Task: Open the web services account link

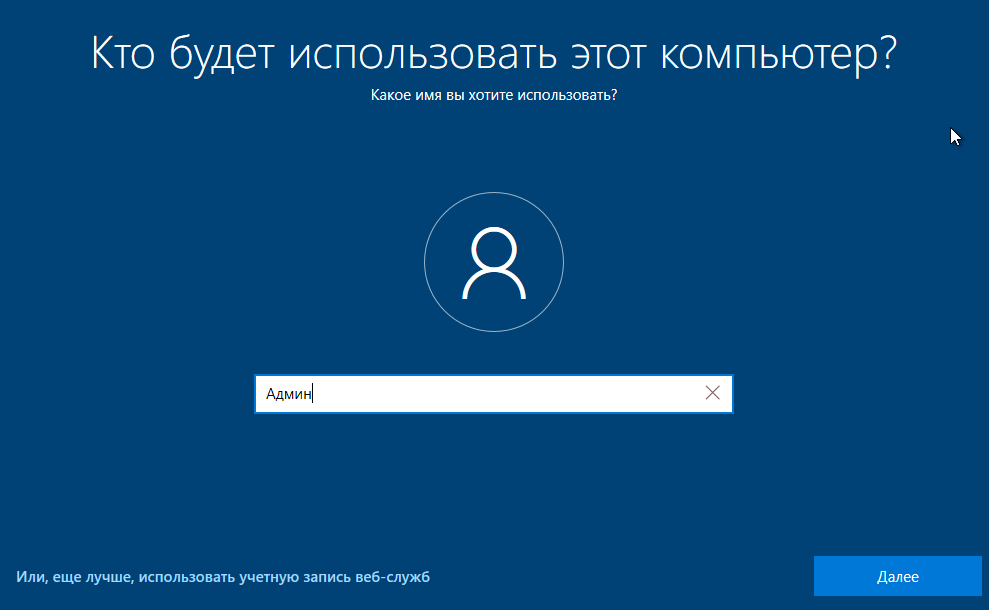Action: 223,577
